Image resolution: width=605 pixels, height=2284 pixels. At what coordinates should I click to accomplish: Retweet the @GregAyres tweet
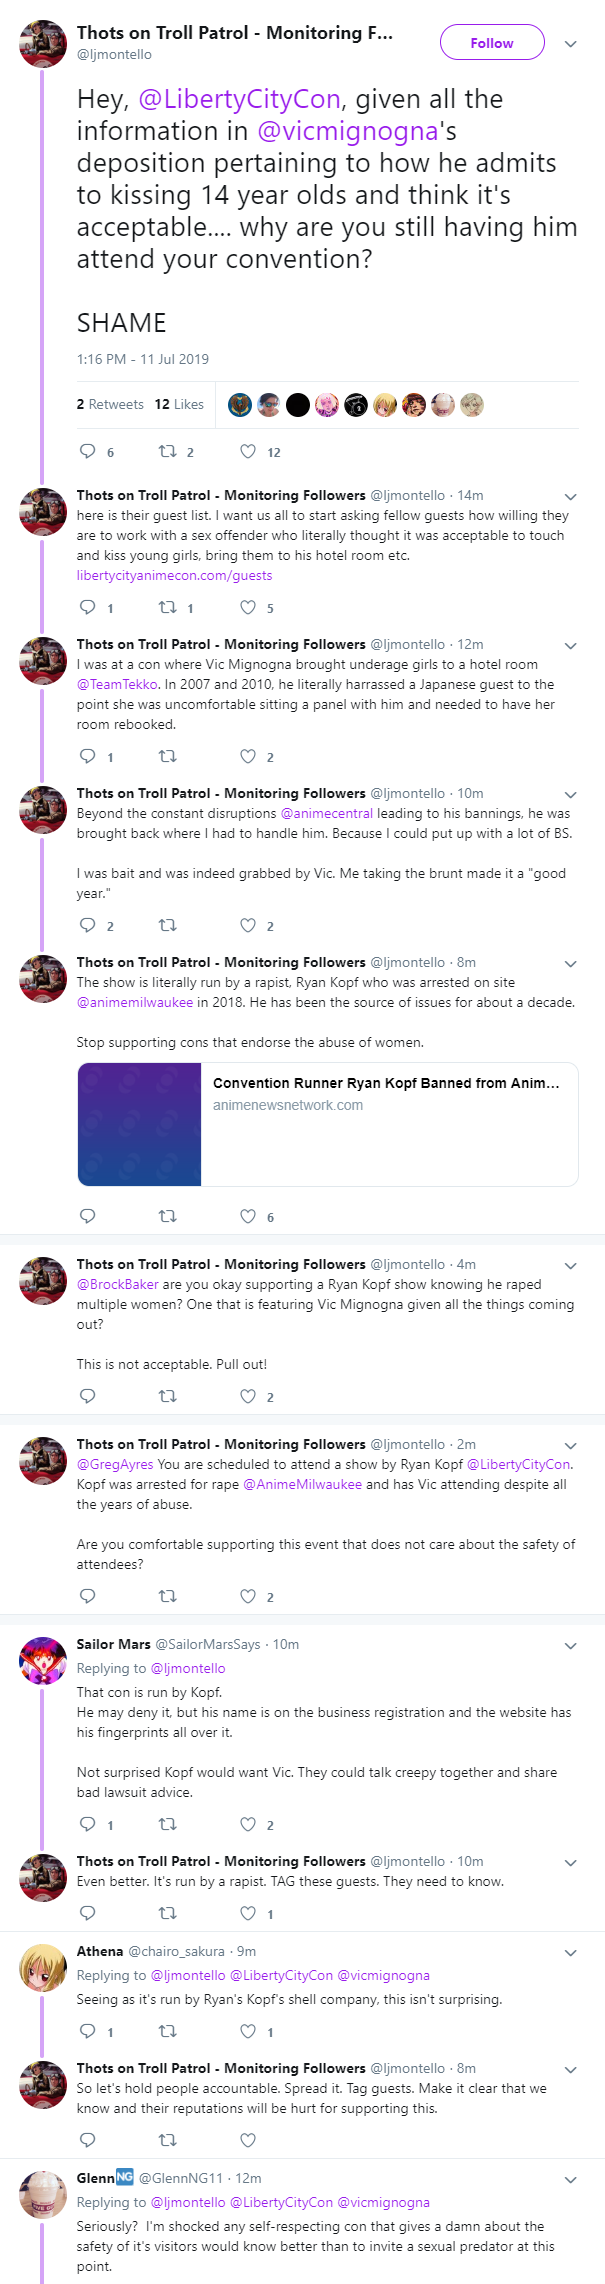point(168,1596)
